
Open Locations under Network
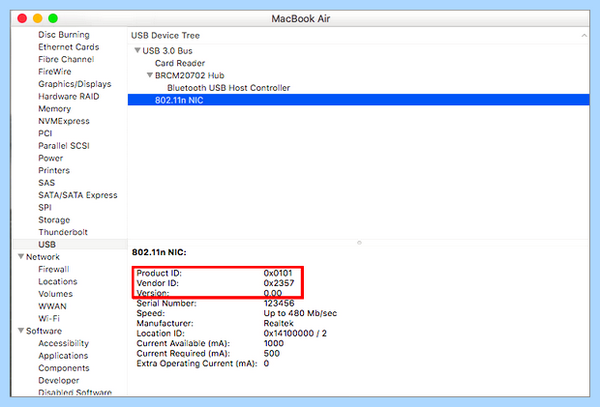[58, 282]
